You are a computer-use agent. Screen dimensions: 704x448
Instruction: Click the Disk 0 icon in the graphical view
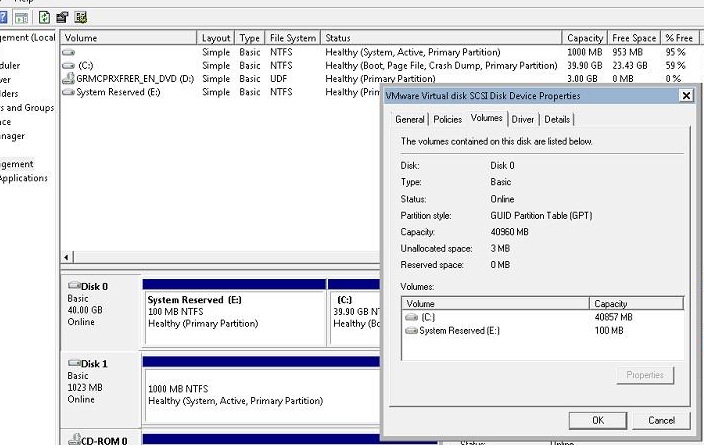(x=74, y=286)
